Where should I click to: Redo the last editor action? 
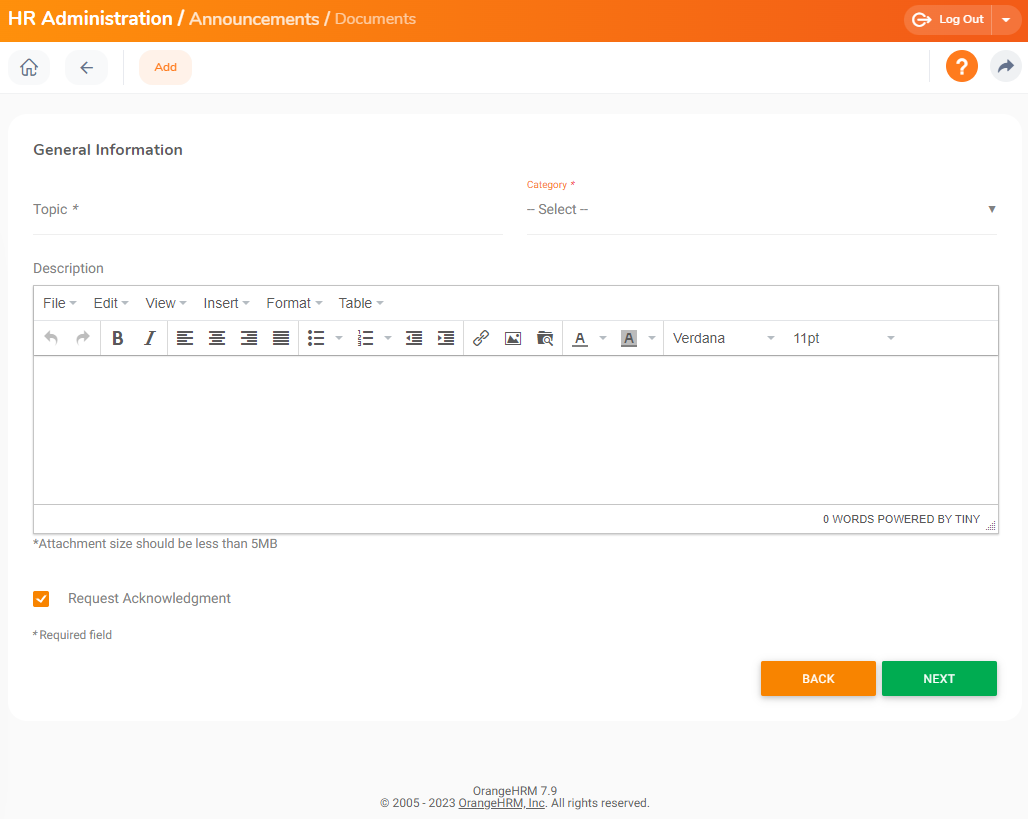coord(83,338)
